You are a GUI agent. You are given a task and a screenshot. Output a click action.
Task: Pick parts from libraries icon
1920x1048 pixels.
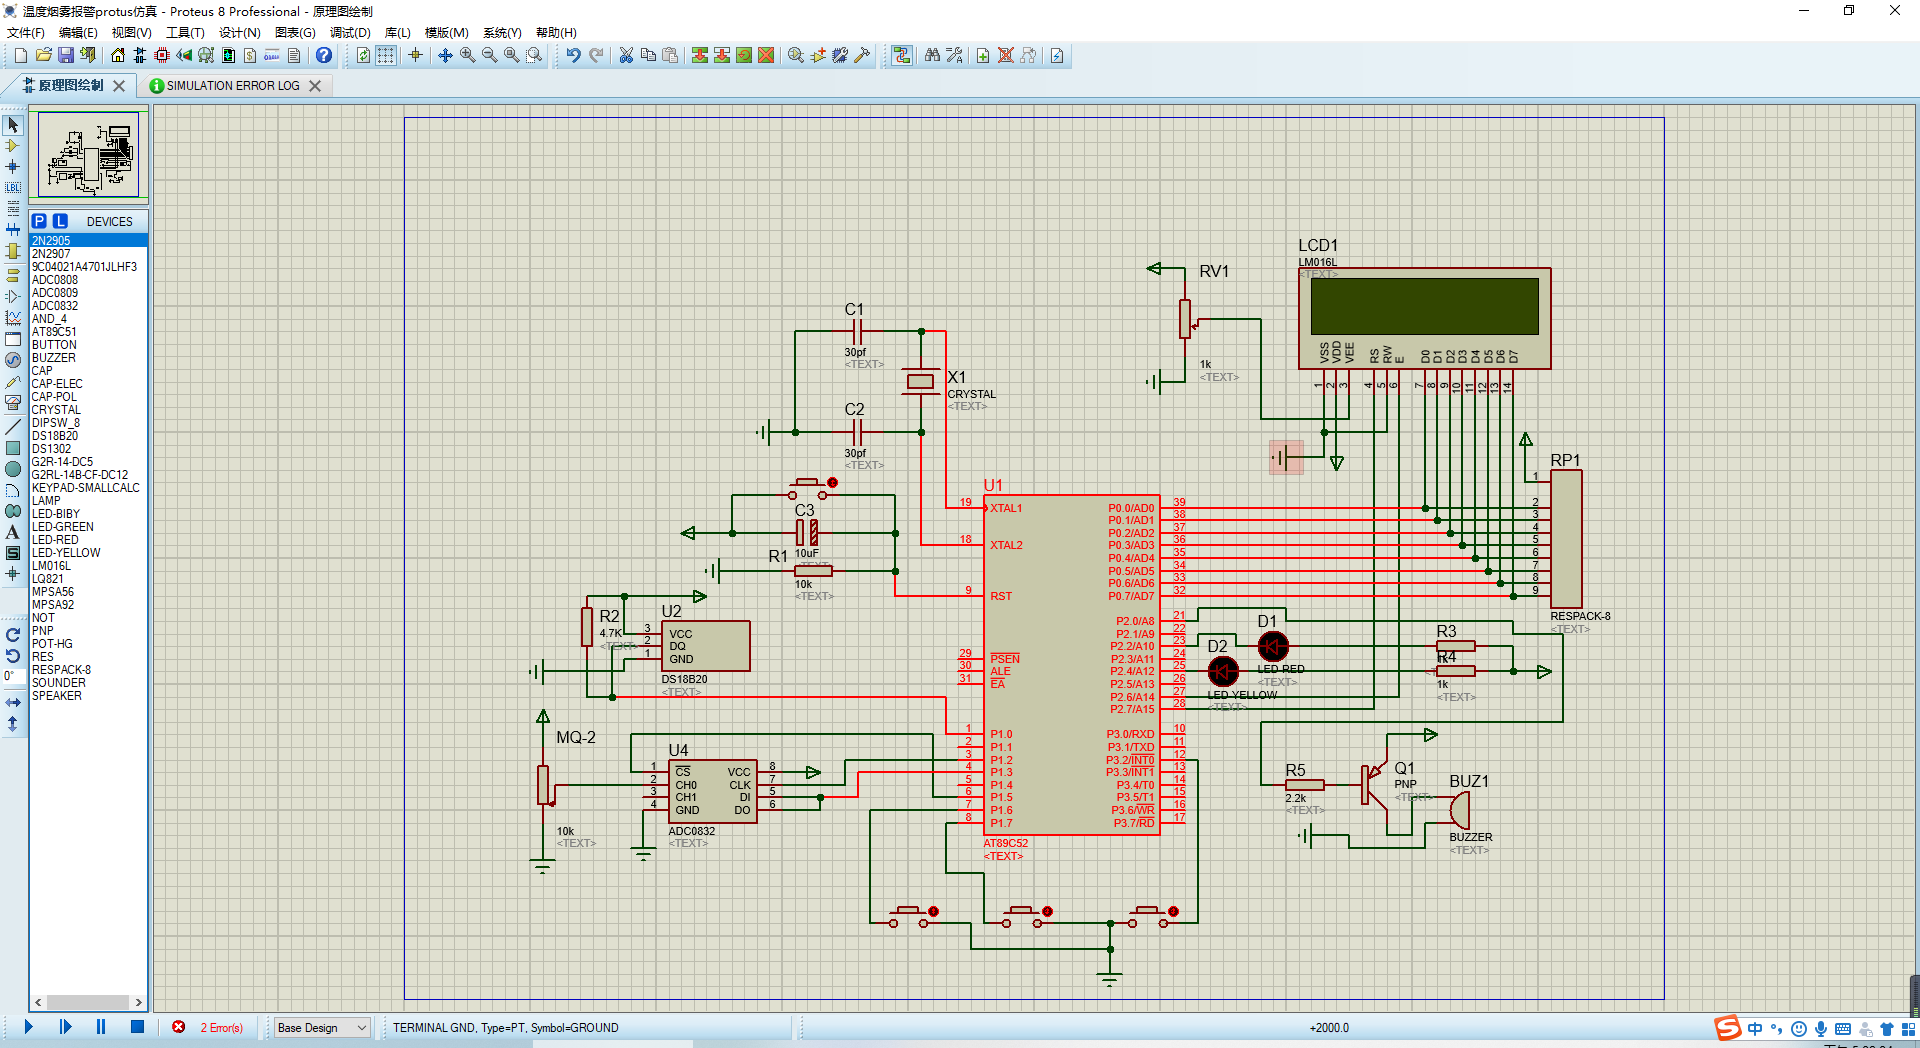coord(796,55)
